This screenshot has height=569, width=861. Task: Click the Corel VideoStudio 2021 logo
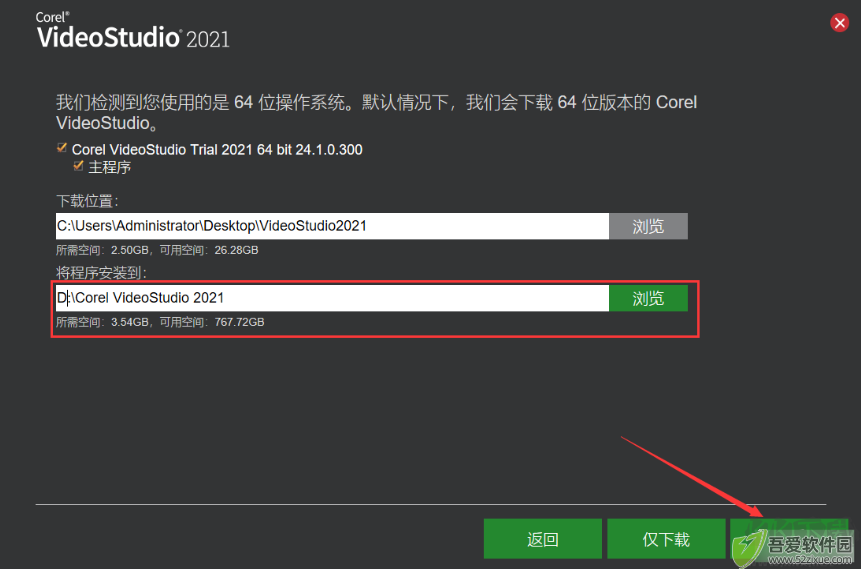pos(132,31)
